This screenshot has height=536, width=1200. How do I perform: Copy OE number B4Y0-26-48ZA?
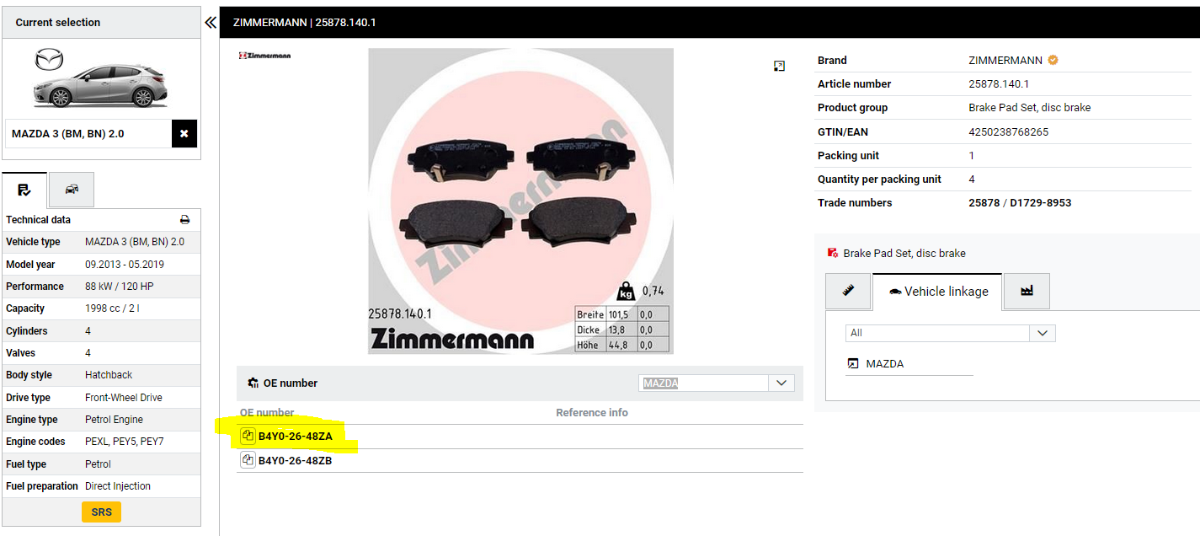point(247,436)
